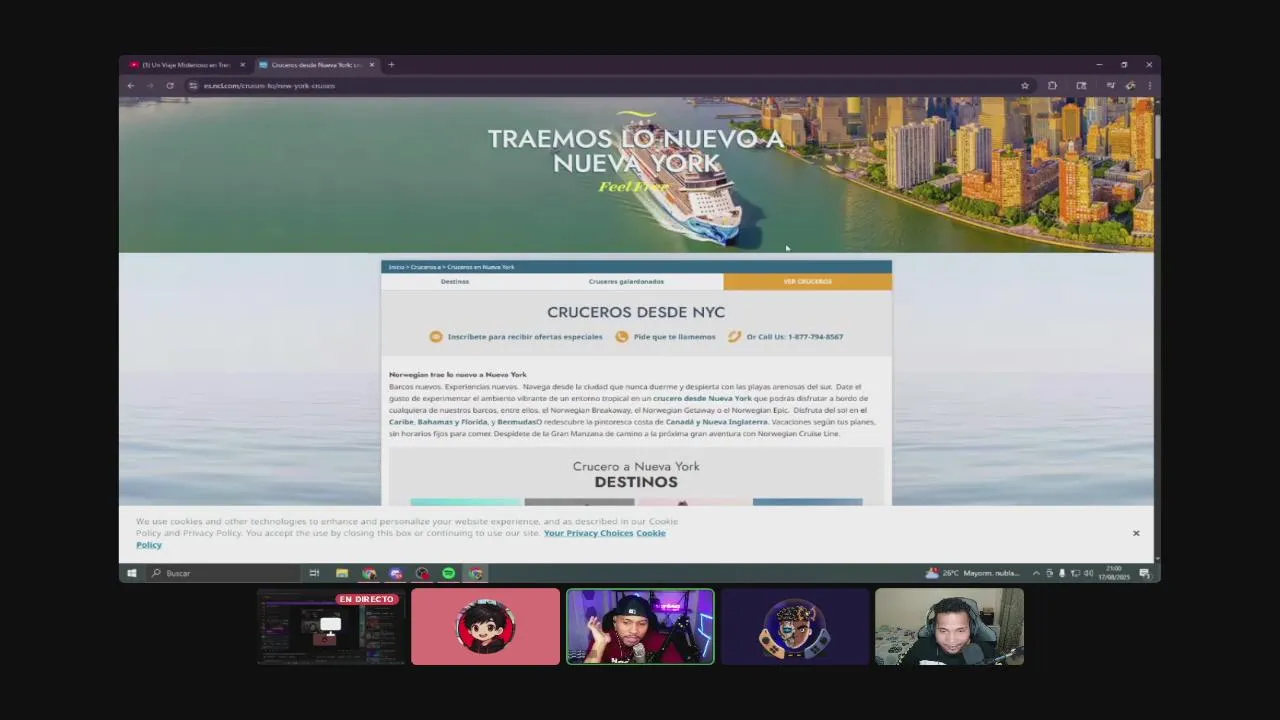The image size is (1280, 720).
Task: Open Your Privacy Choices link
Action: point(588,533)
